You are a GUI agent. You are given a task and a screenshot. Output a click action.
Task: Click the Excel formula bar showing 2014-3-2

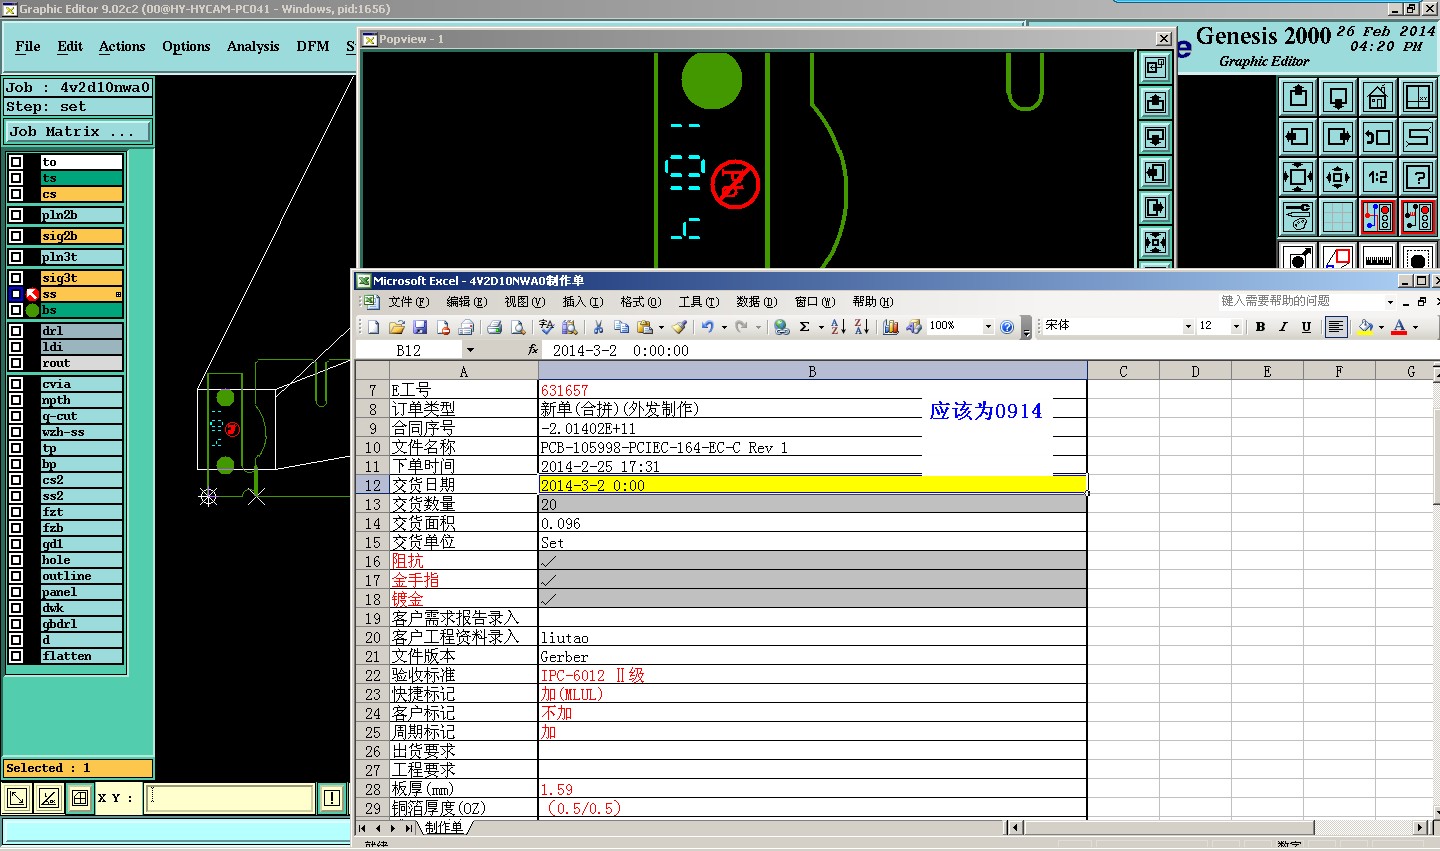(991, 351)
